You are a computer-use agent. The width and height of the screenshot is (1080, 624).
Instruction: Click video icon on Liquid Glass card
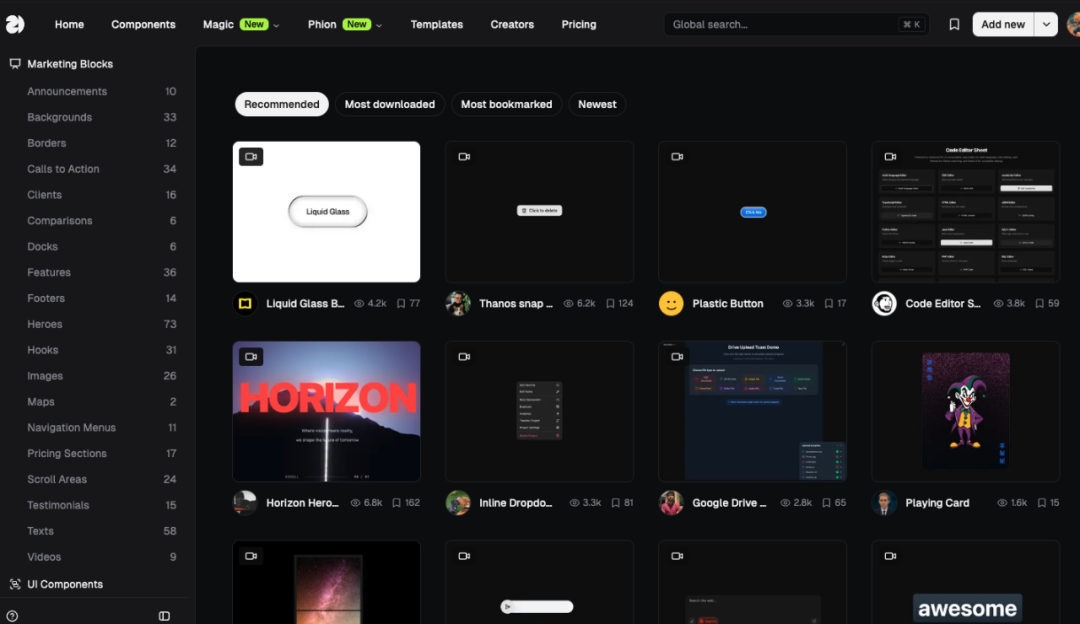251,156
